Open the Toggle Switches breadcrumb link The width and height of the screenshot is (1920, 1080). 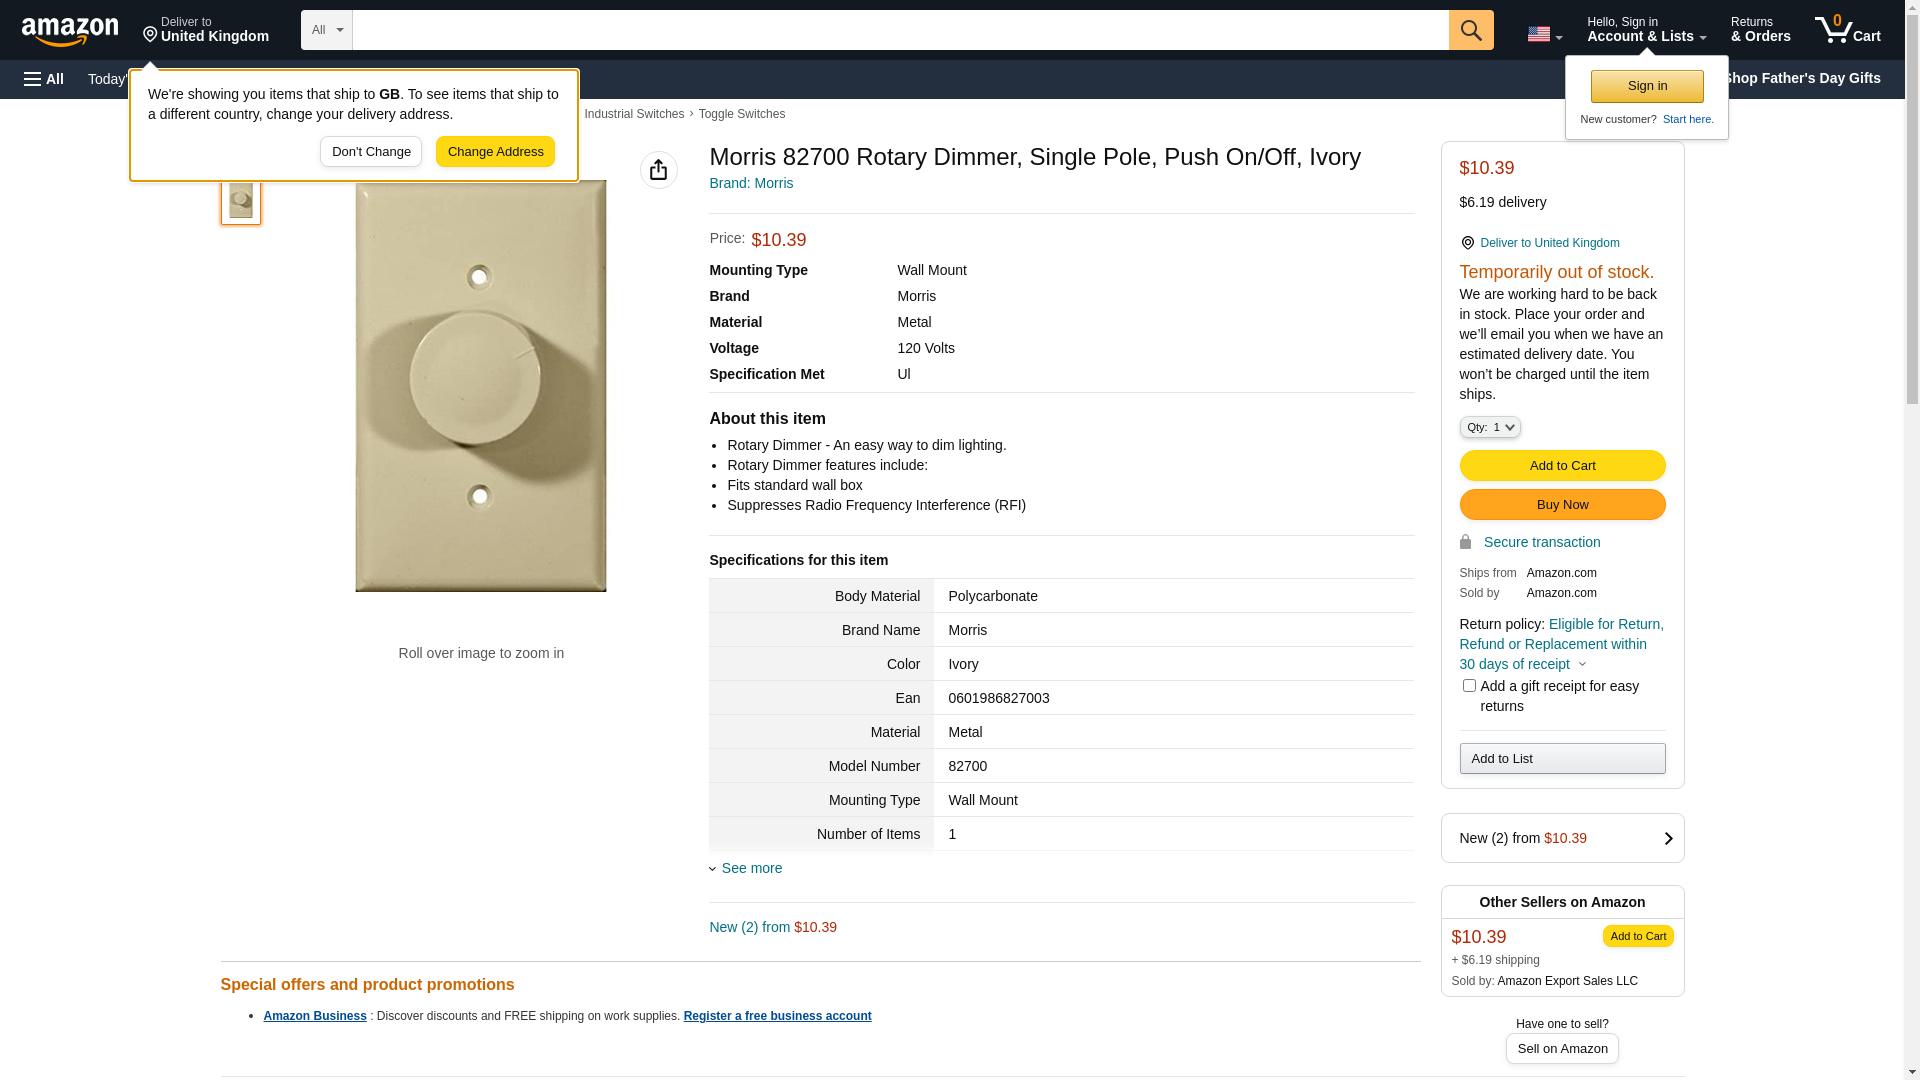741,114
